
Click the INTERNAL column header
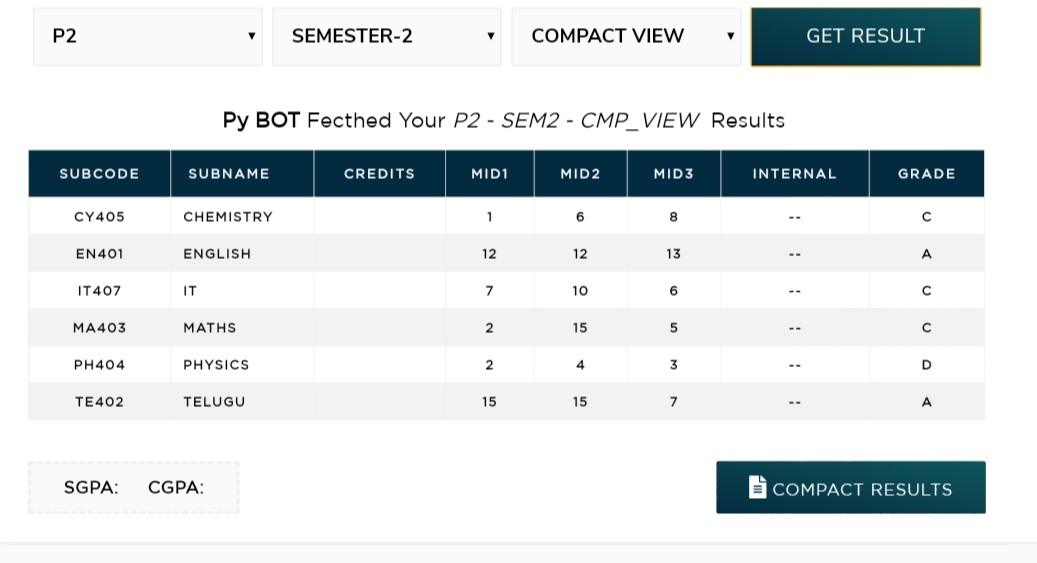click(x=795, y=173)
